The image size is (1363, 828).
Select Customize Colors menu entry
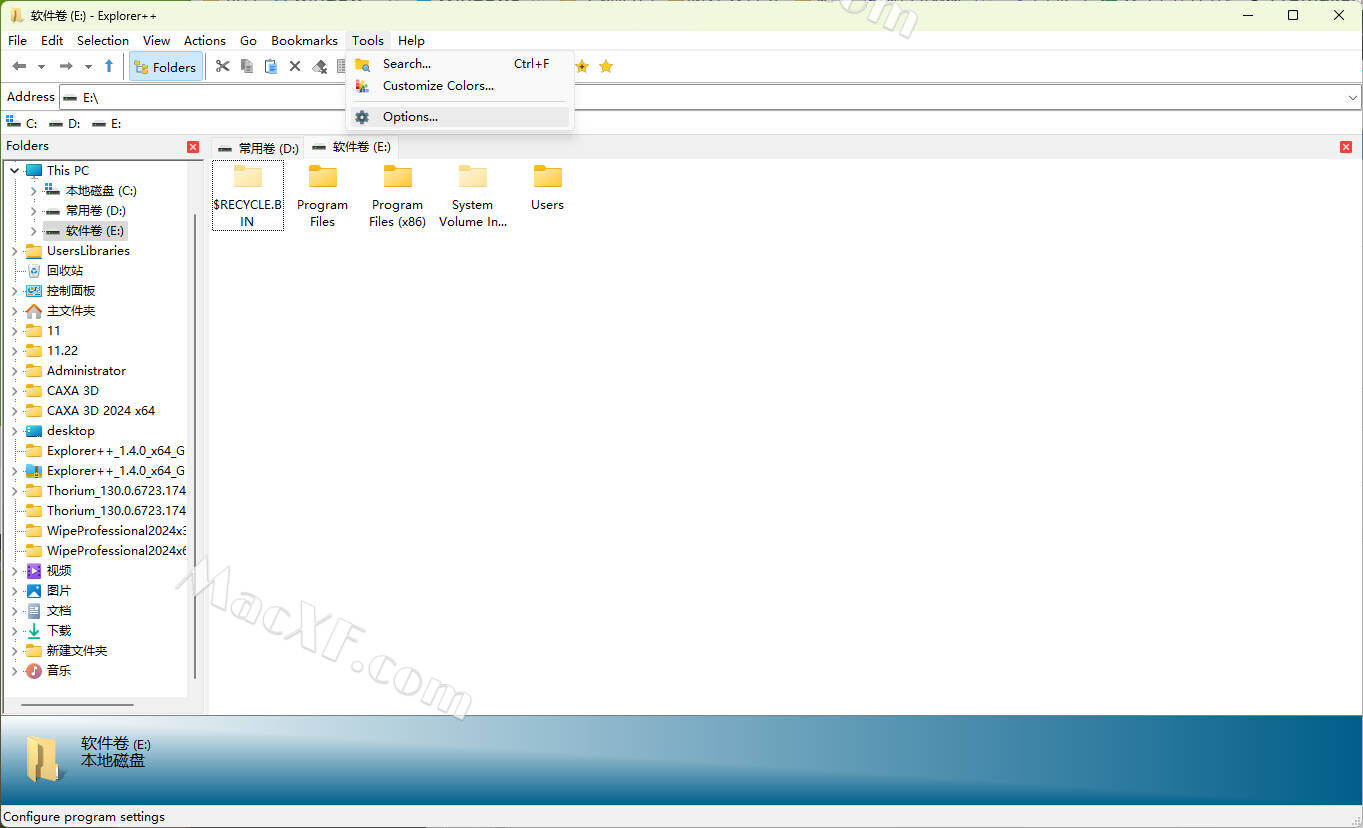[x=438, y=86]
